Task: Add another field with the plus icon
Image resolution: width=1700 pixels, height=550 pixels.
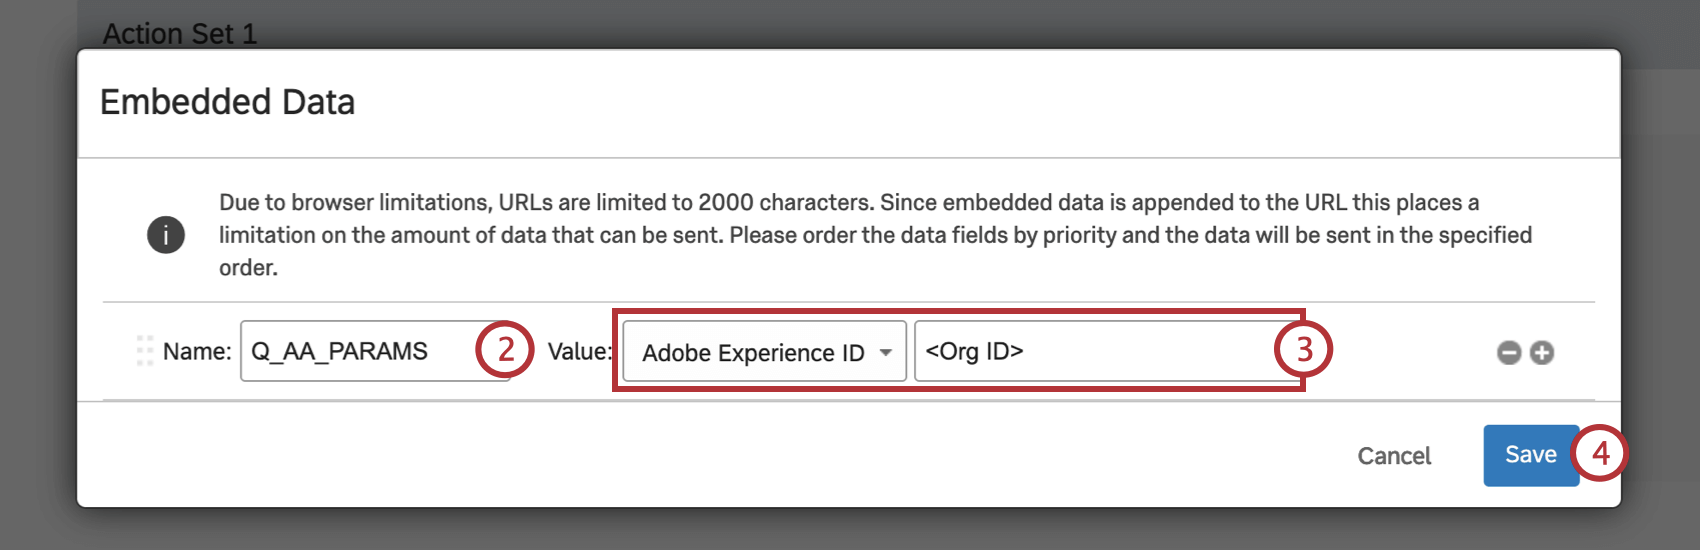Action: coord(1542,353)
